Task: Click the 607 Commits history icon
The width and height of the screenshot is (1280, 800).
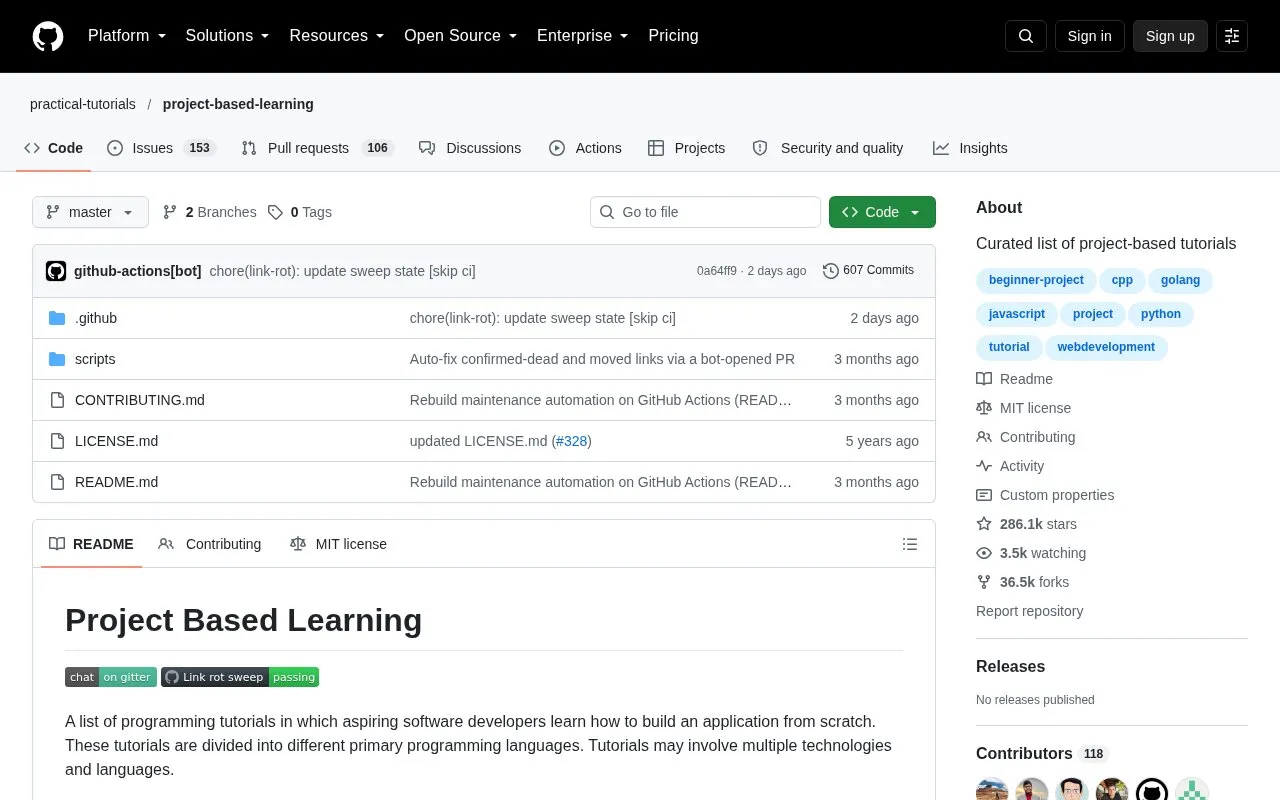Action: pyautogui.click(x=831, y=270)
